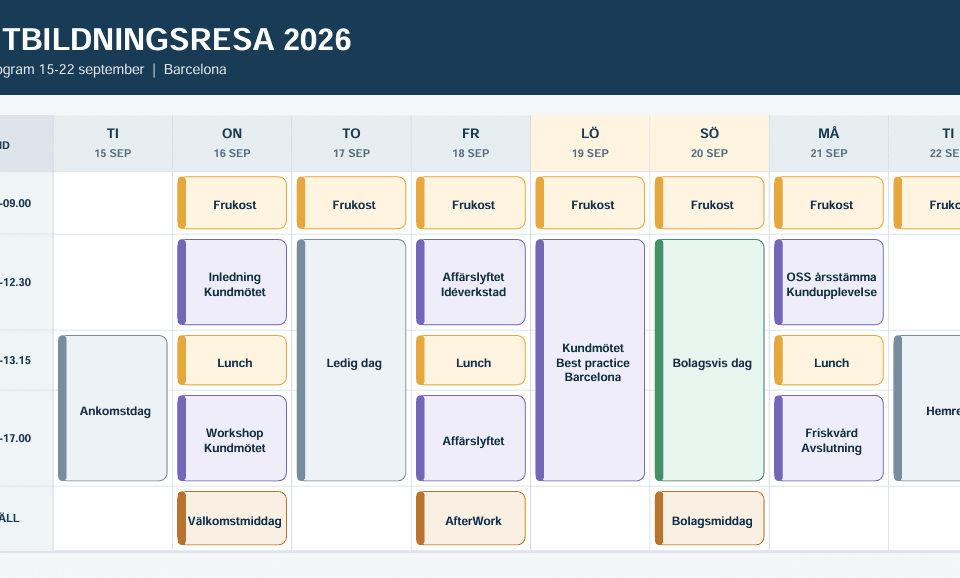Screen dimensions: 960x578
Task: Click Lunch block on Friday 18 Sep
Action: 471,360
